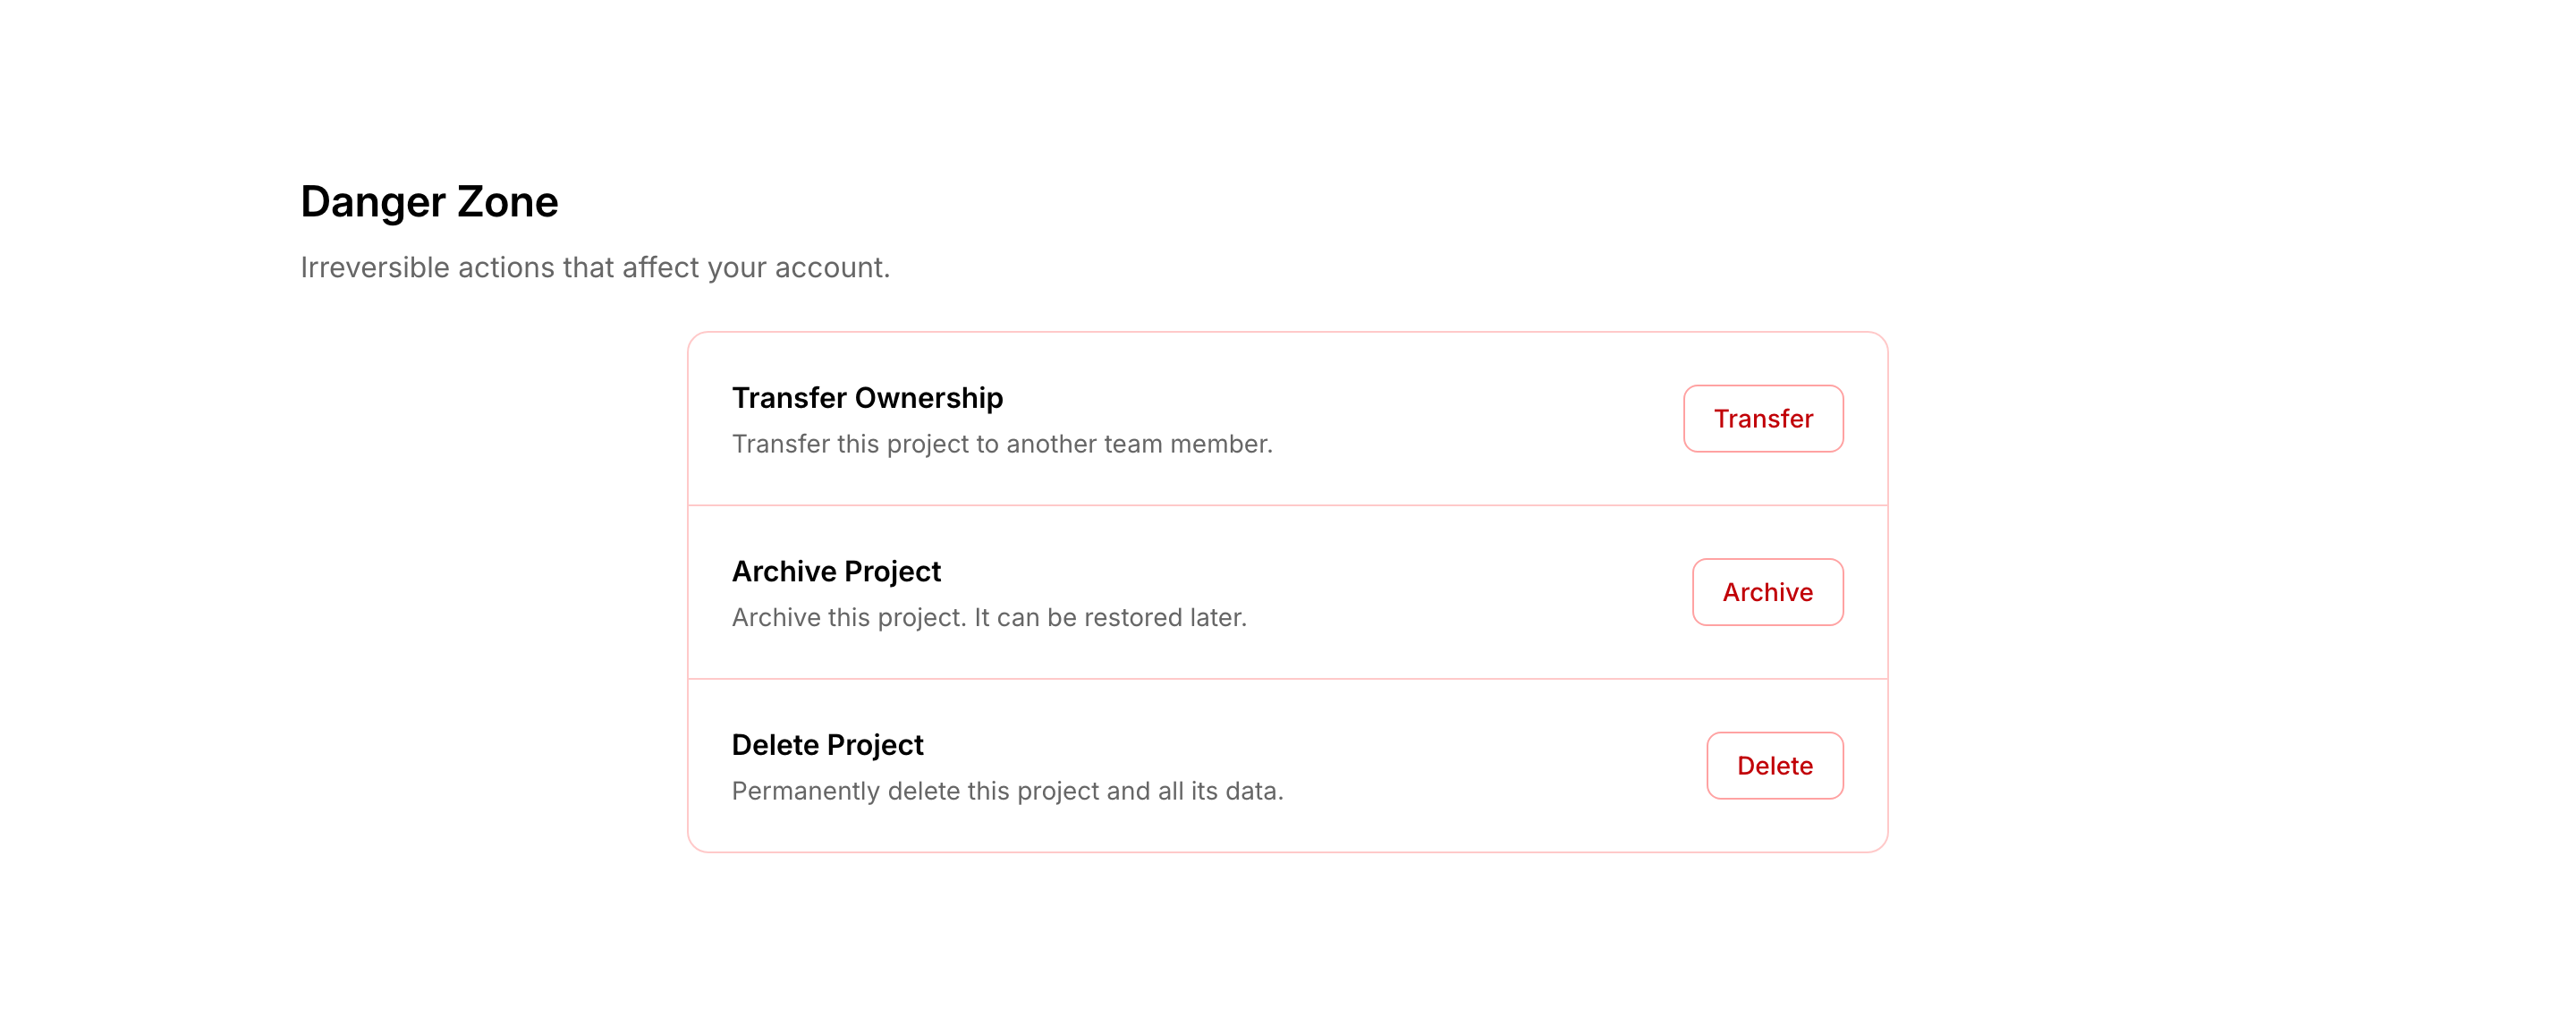Click the word 'account' in subtitle
This screenshot has width=2576, height=1025.
click(x=829, y=268)
